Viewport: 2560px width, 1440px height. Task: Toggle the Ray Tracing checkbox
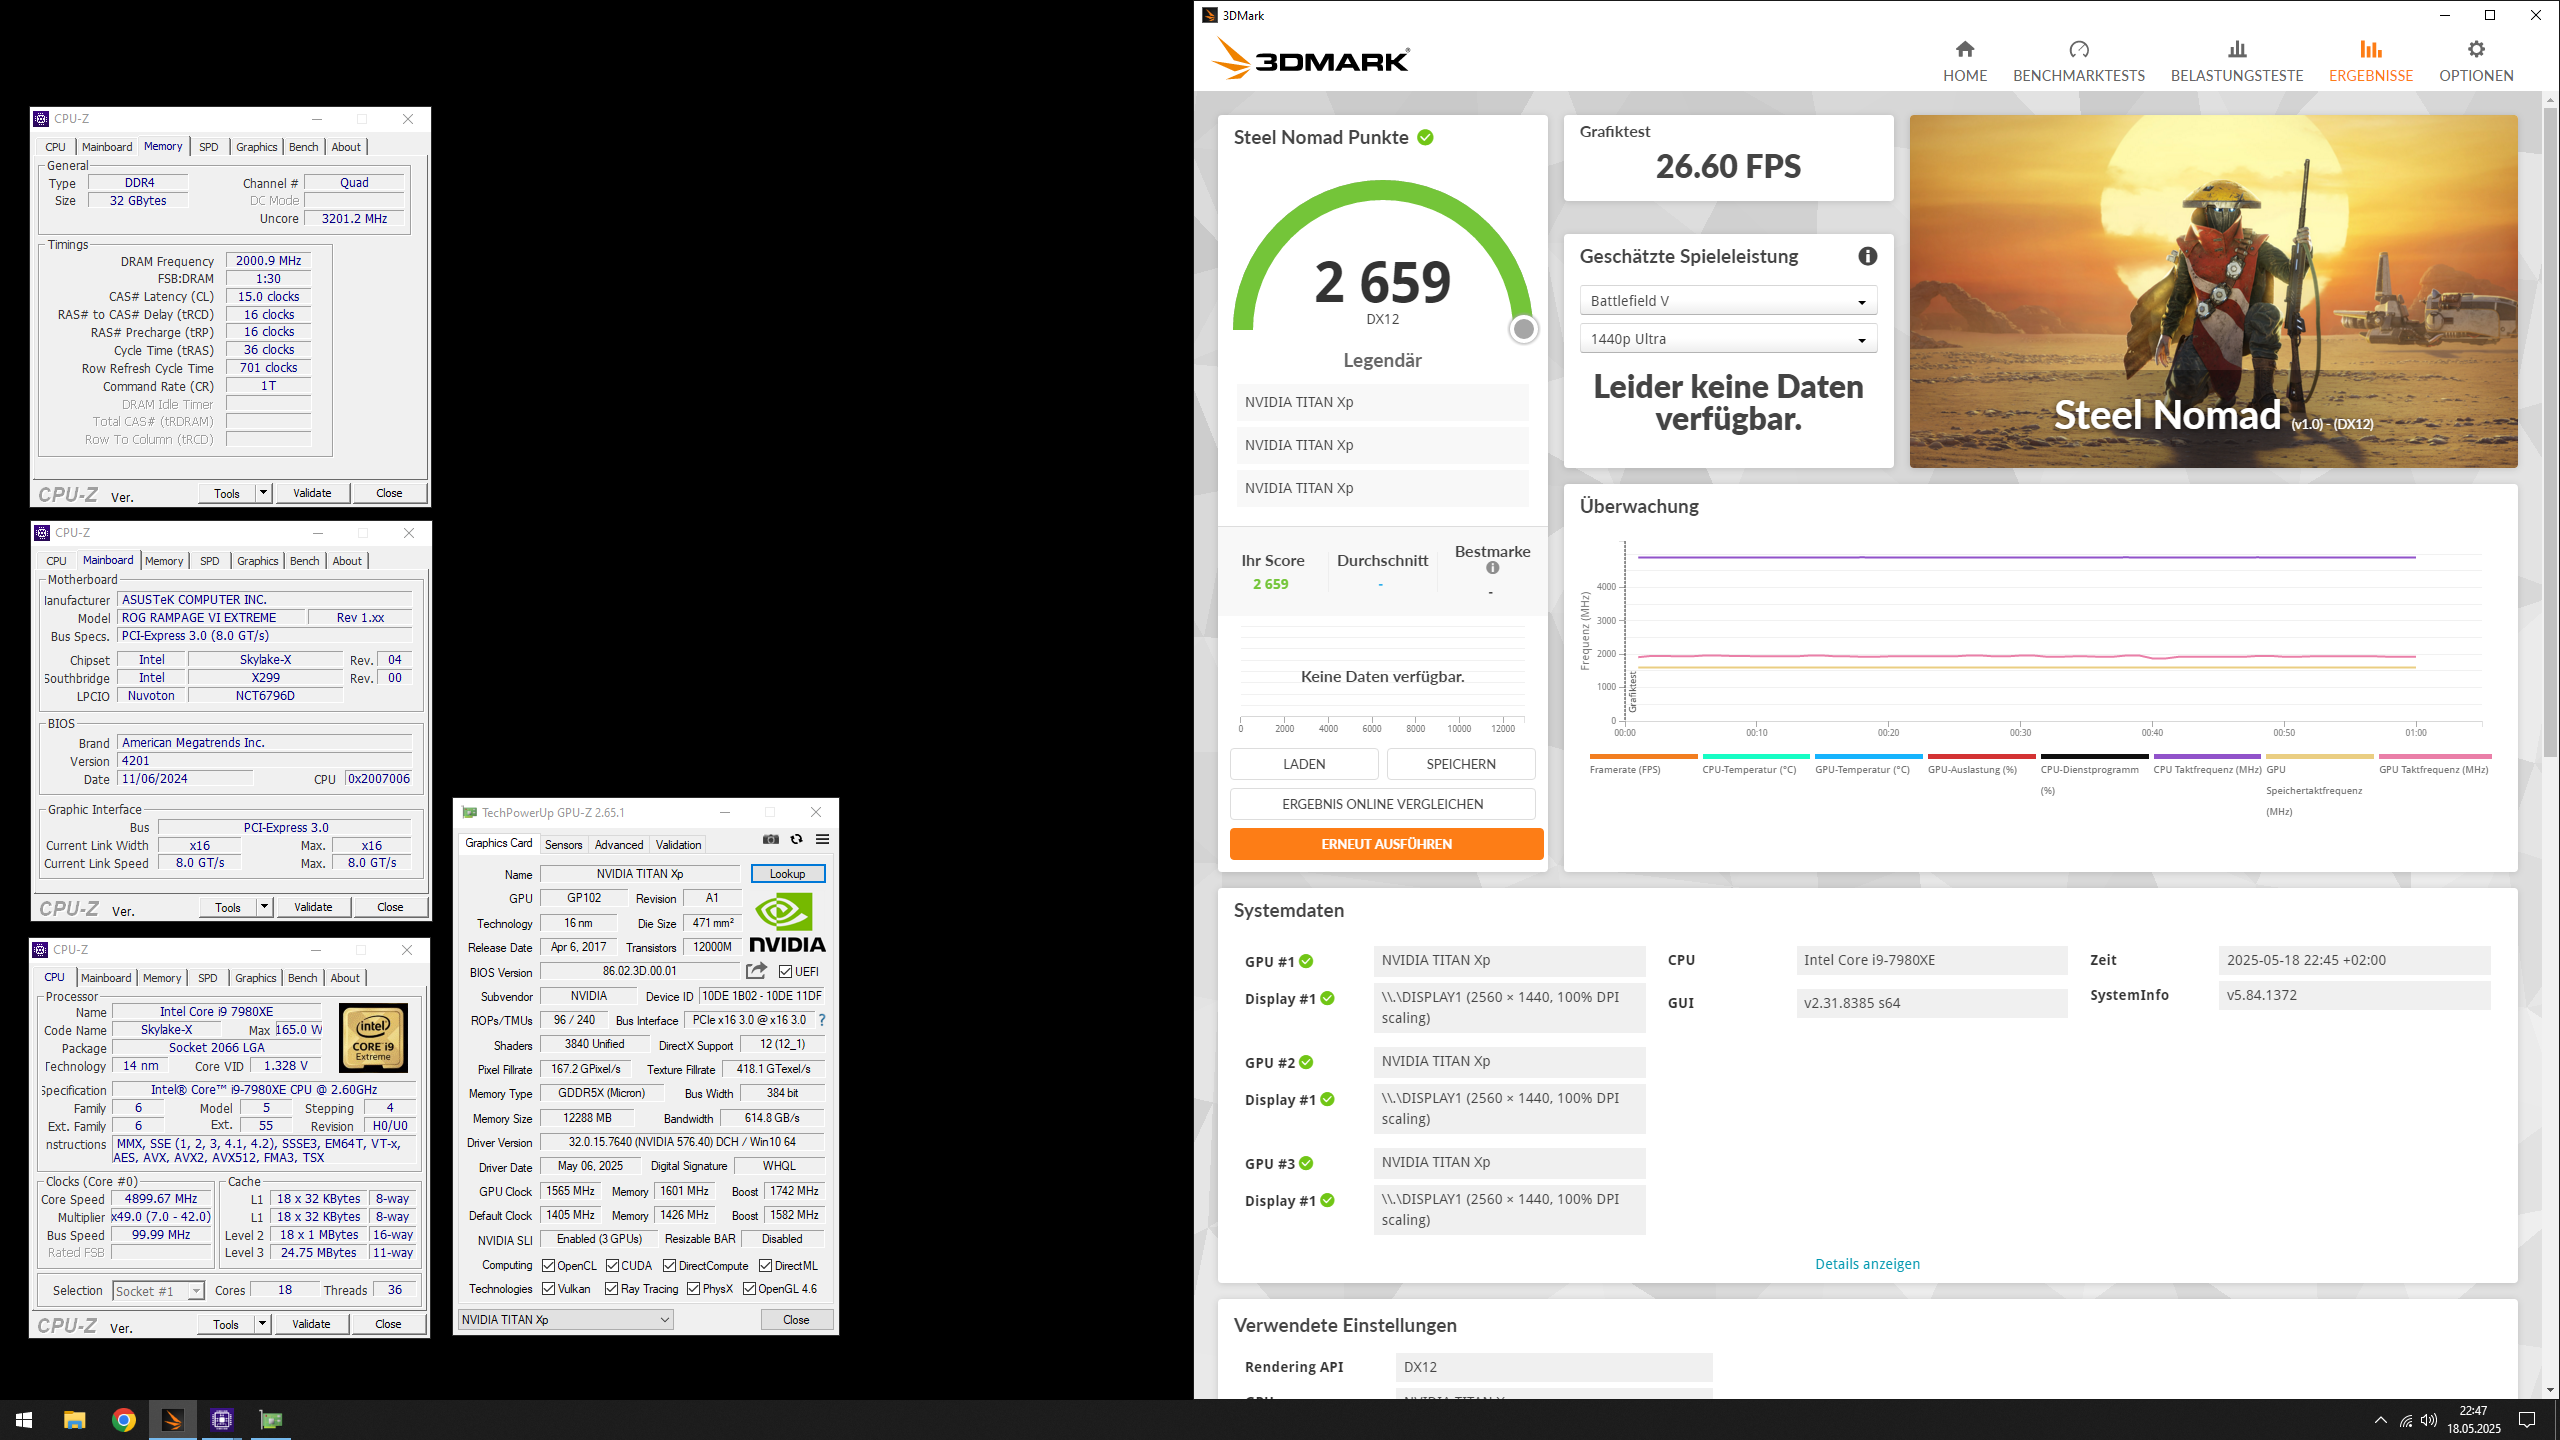[x=611, y=1289]
